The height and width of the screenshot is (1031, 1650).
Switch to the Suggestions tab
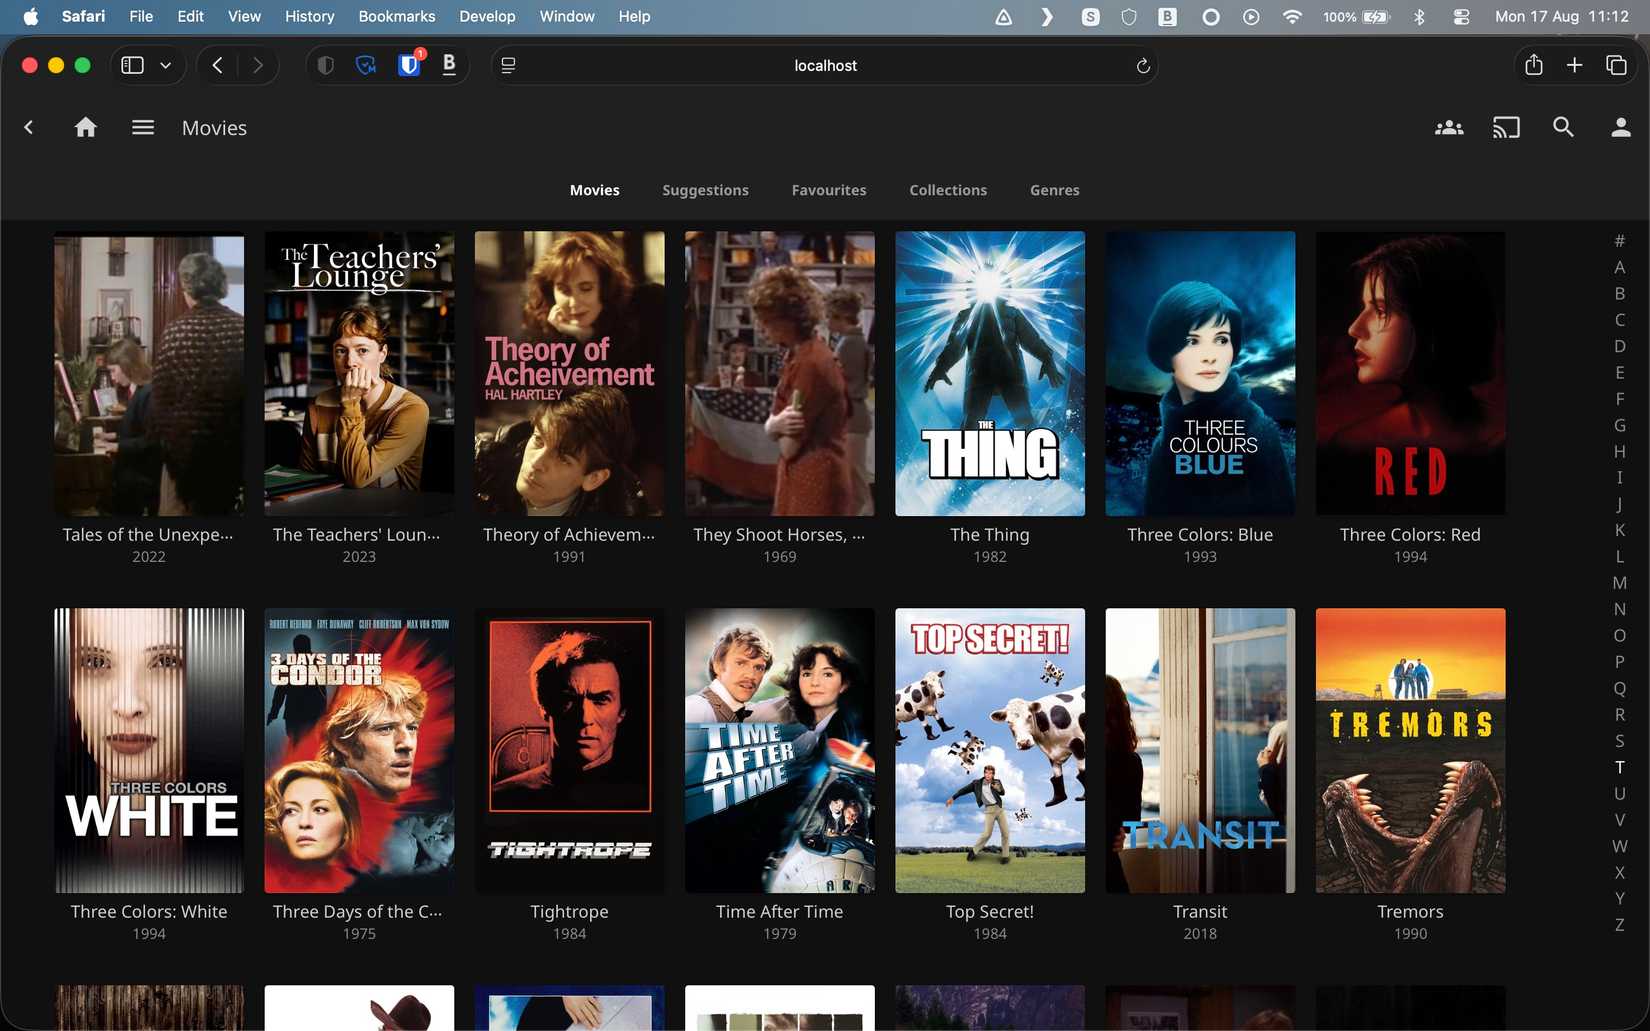tap(705, 190)
